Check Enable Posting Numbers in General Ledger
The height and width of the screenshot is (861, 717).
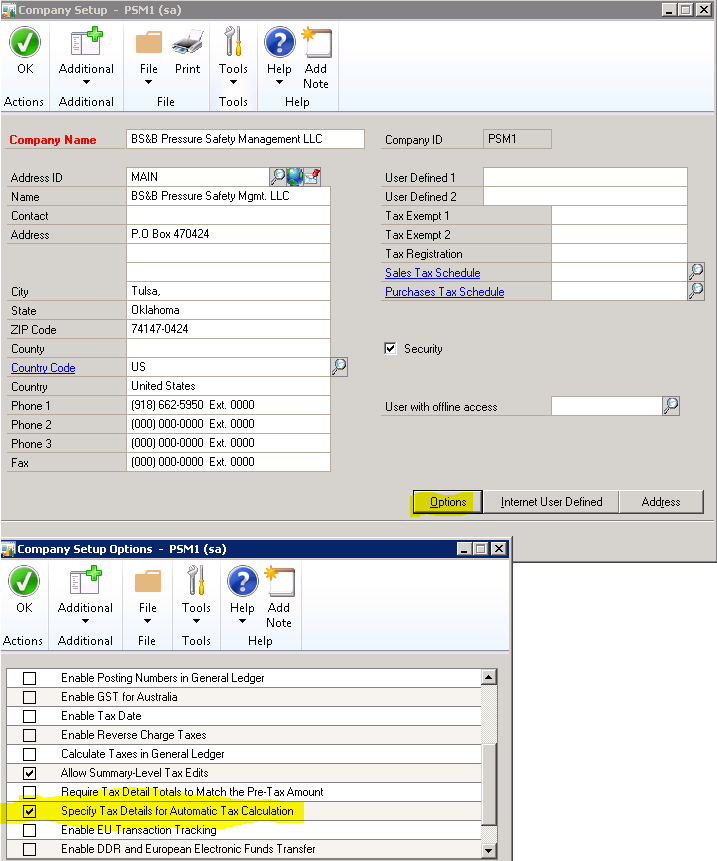30,678
